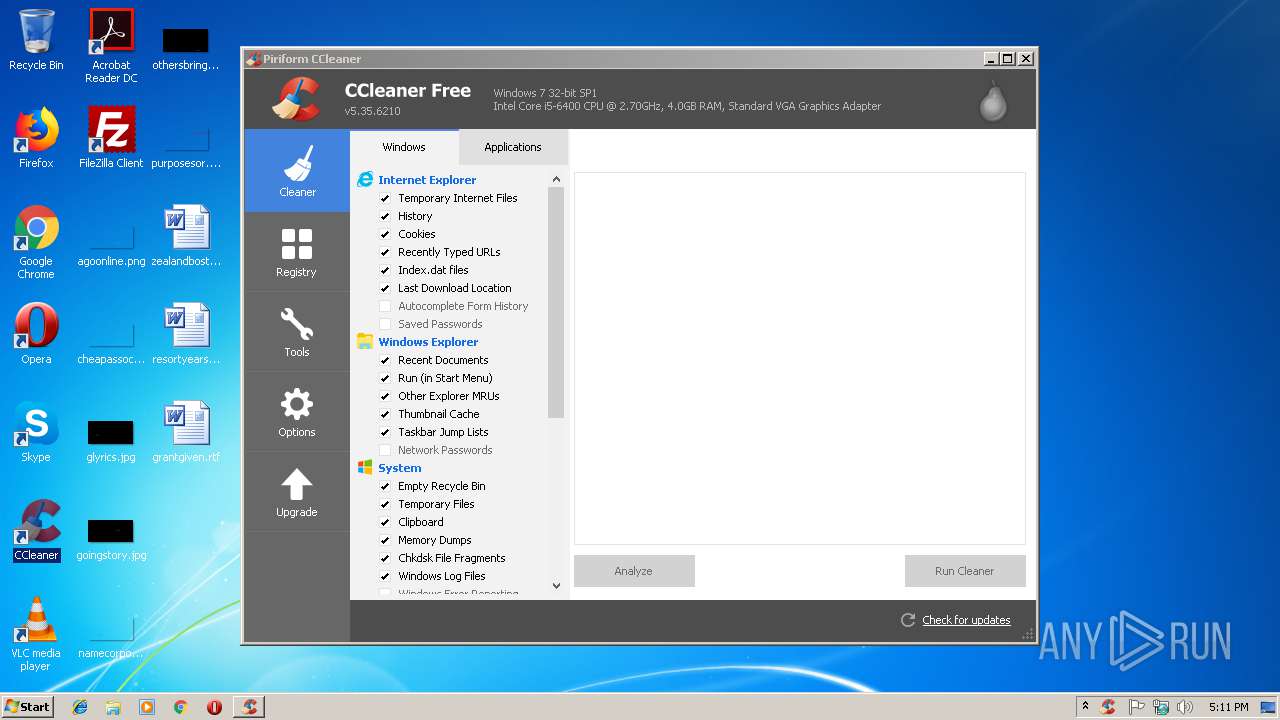Switch to the Windows tab

tap(404, 147)
